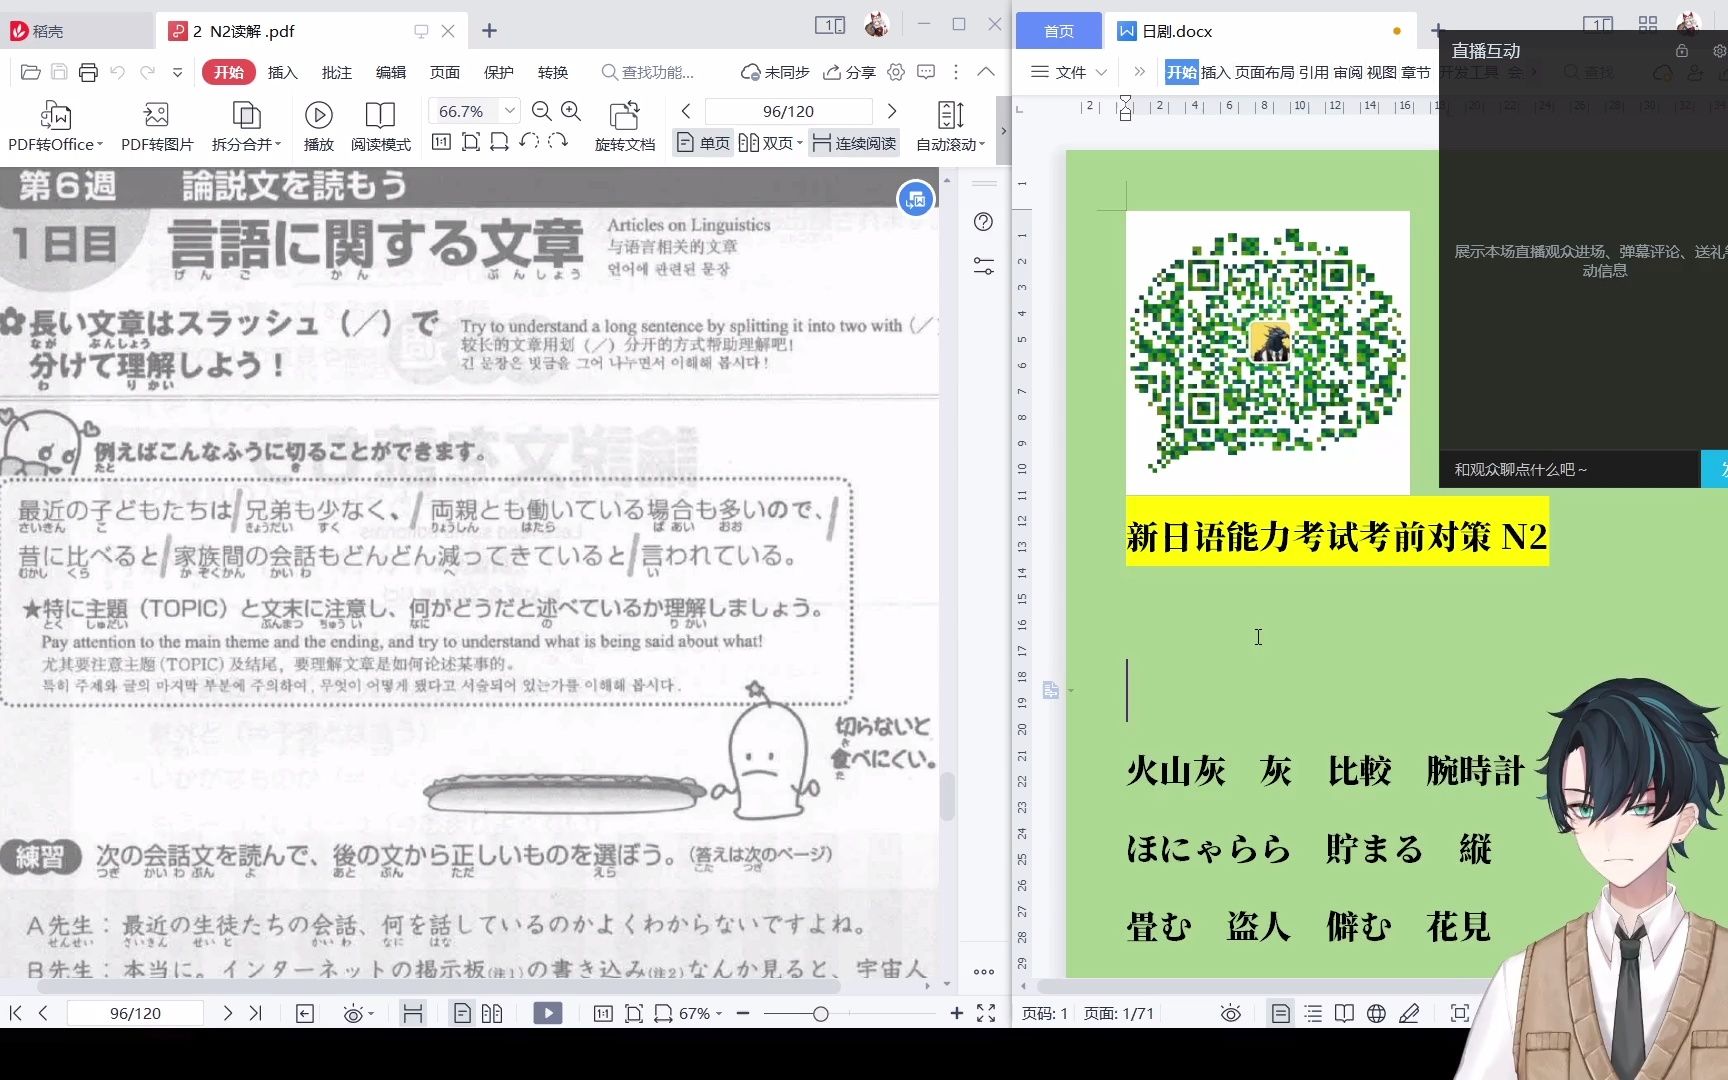Open the 67% zoom dropdown in PDF status bar
This screenshot has width=1728, height=1080.
700,1013
